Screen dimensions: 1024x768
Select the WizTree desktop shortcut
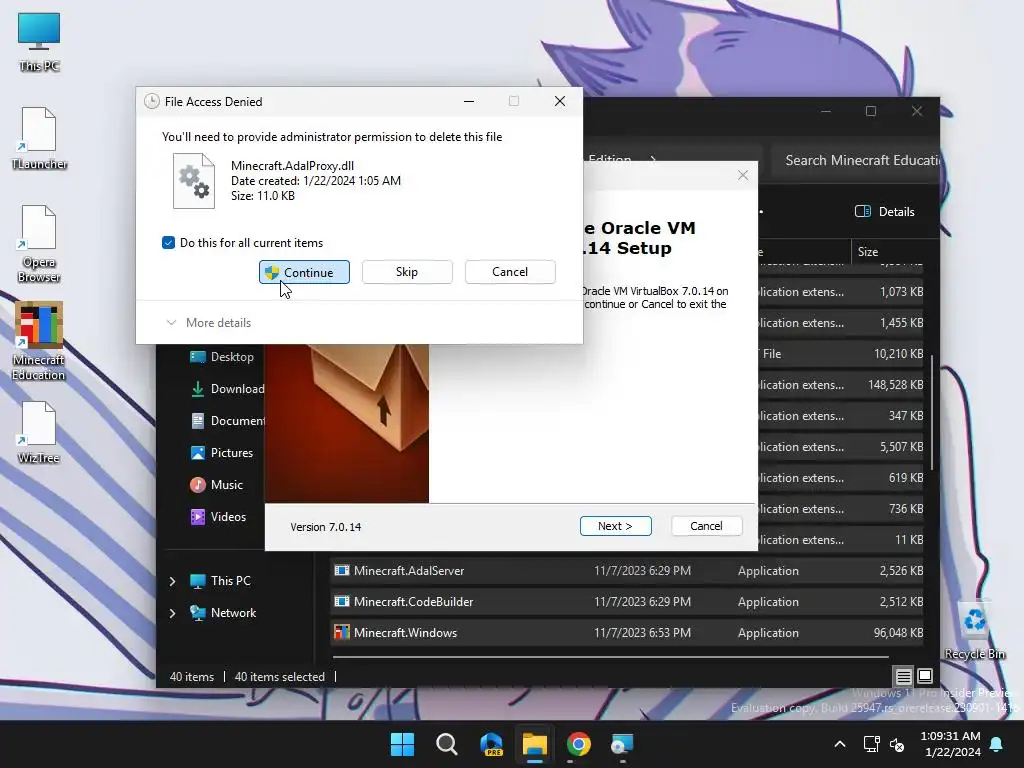tap(39, 432)
